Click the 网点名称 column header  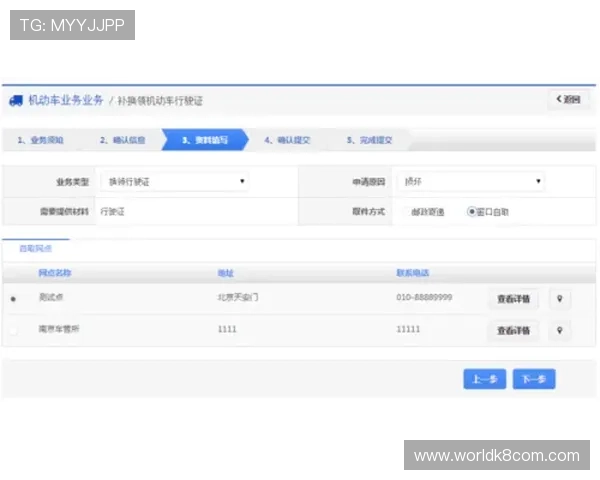click(55, 273)
